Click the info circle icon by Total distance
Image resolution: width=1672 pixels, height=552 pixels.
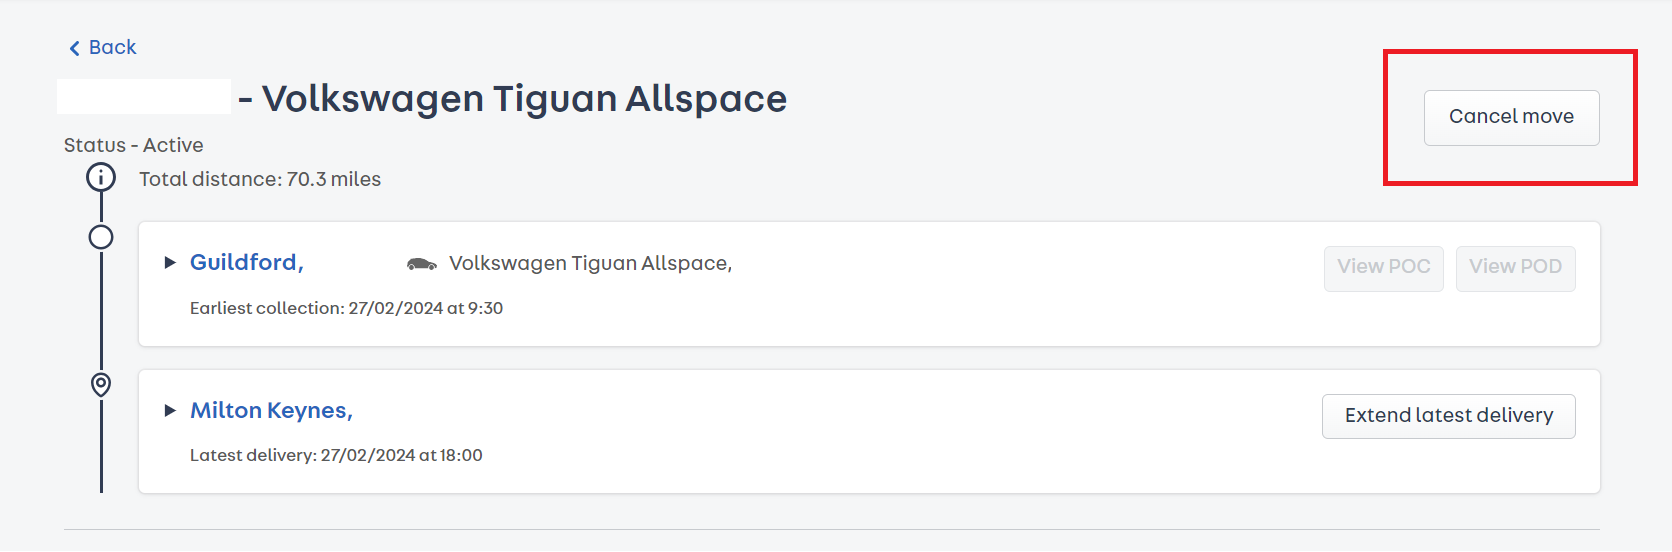pos(101,178)
